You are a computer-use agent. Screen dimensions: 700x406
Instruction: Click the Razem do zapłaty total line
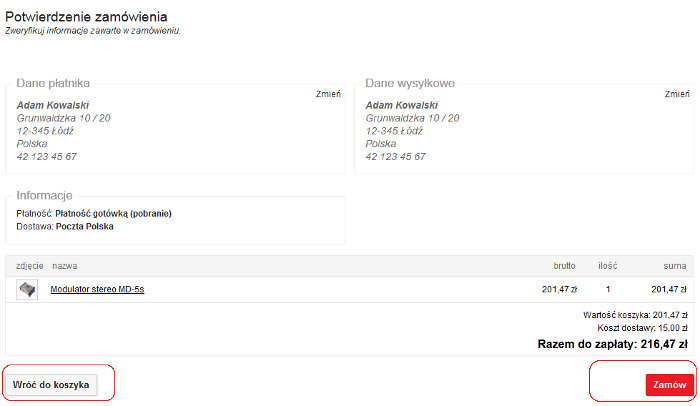(x=612, y=344)
